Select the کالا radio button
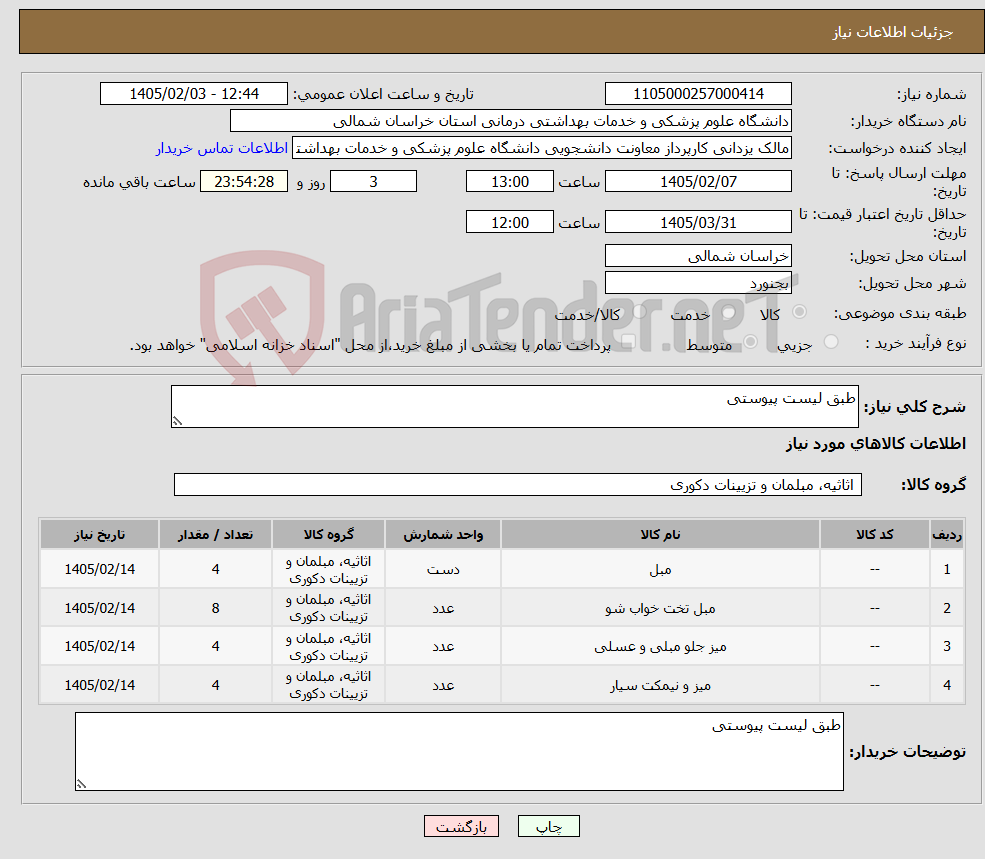The height and width of the screenshot is (859, 985). tap(800, 312)
